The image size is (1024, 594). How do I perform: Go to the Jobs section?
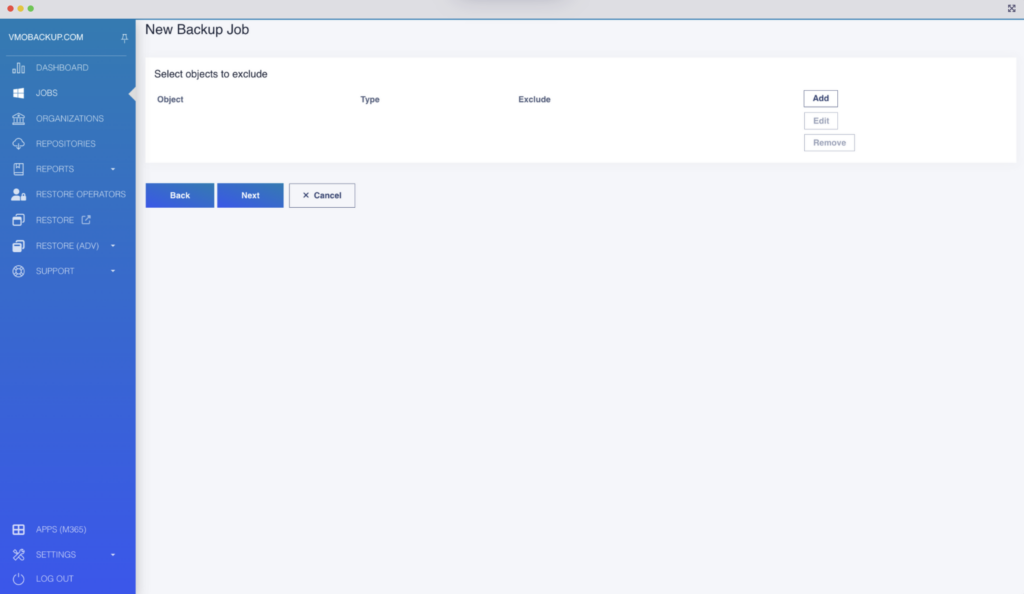[x=46, y=93]
